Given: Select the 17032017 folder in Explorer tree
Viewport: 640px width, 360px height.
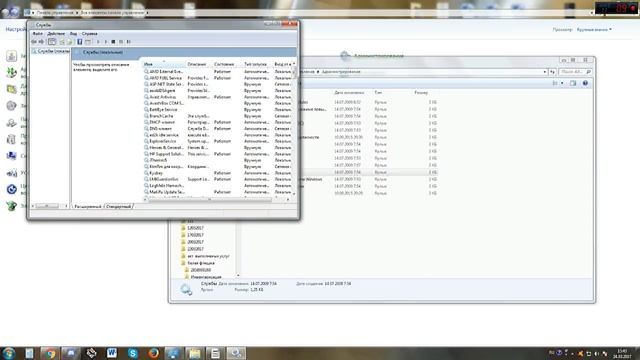Looking at the screenshot, I should click(x=196, y=235).
